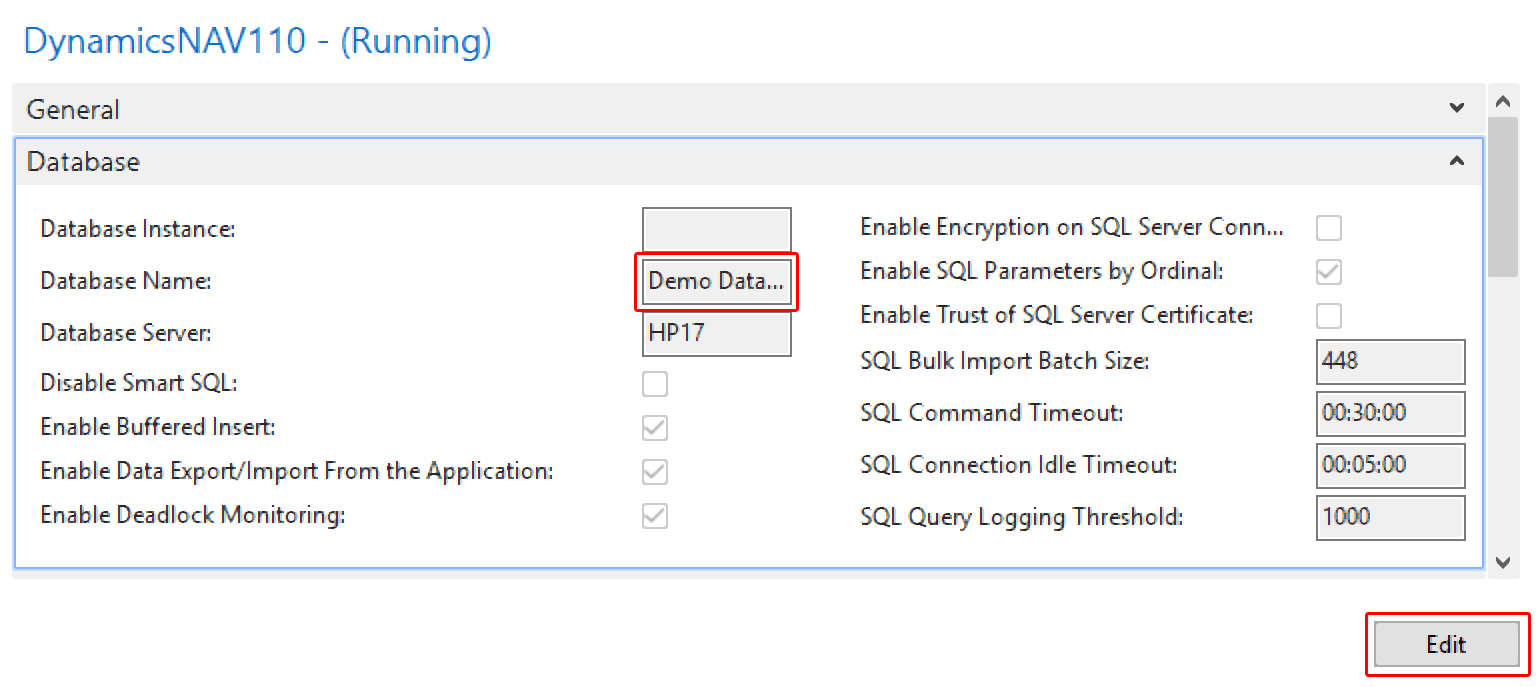Select the Database section header
The height and width of the screenshot is (687, 1539).
[x=748, y=161]
